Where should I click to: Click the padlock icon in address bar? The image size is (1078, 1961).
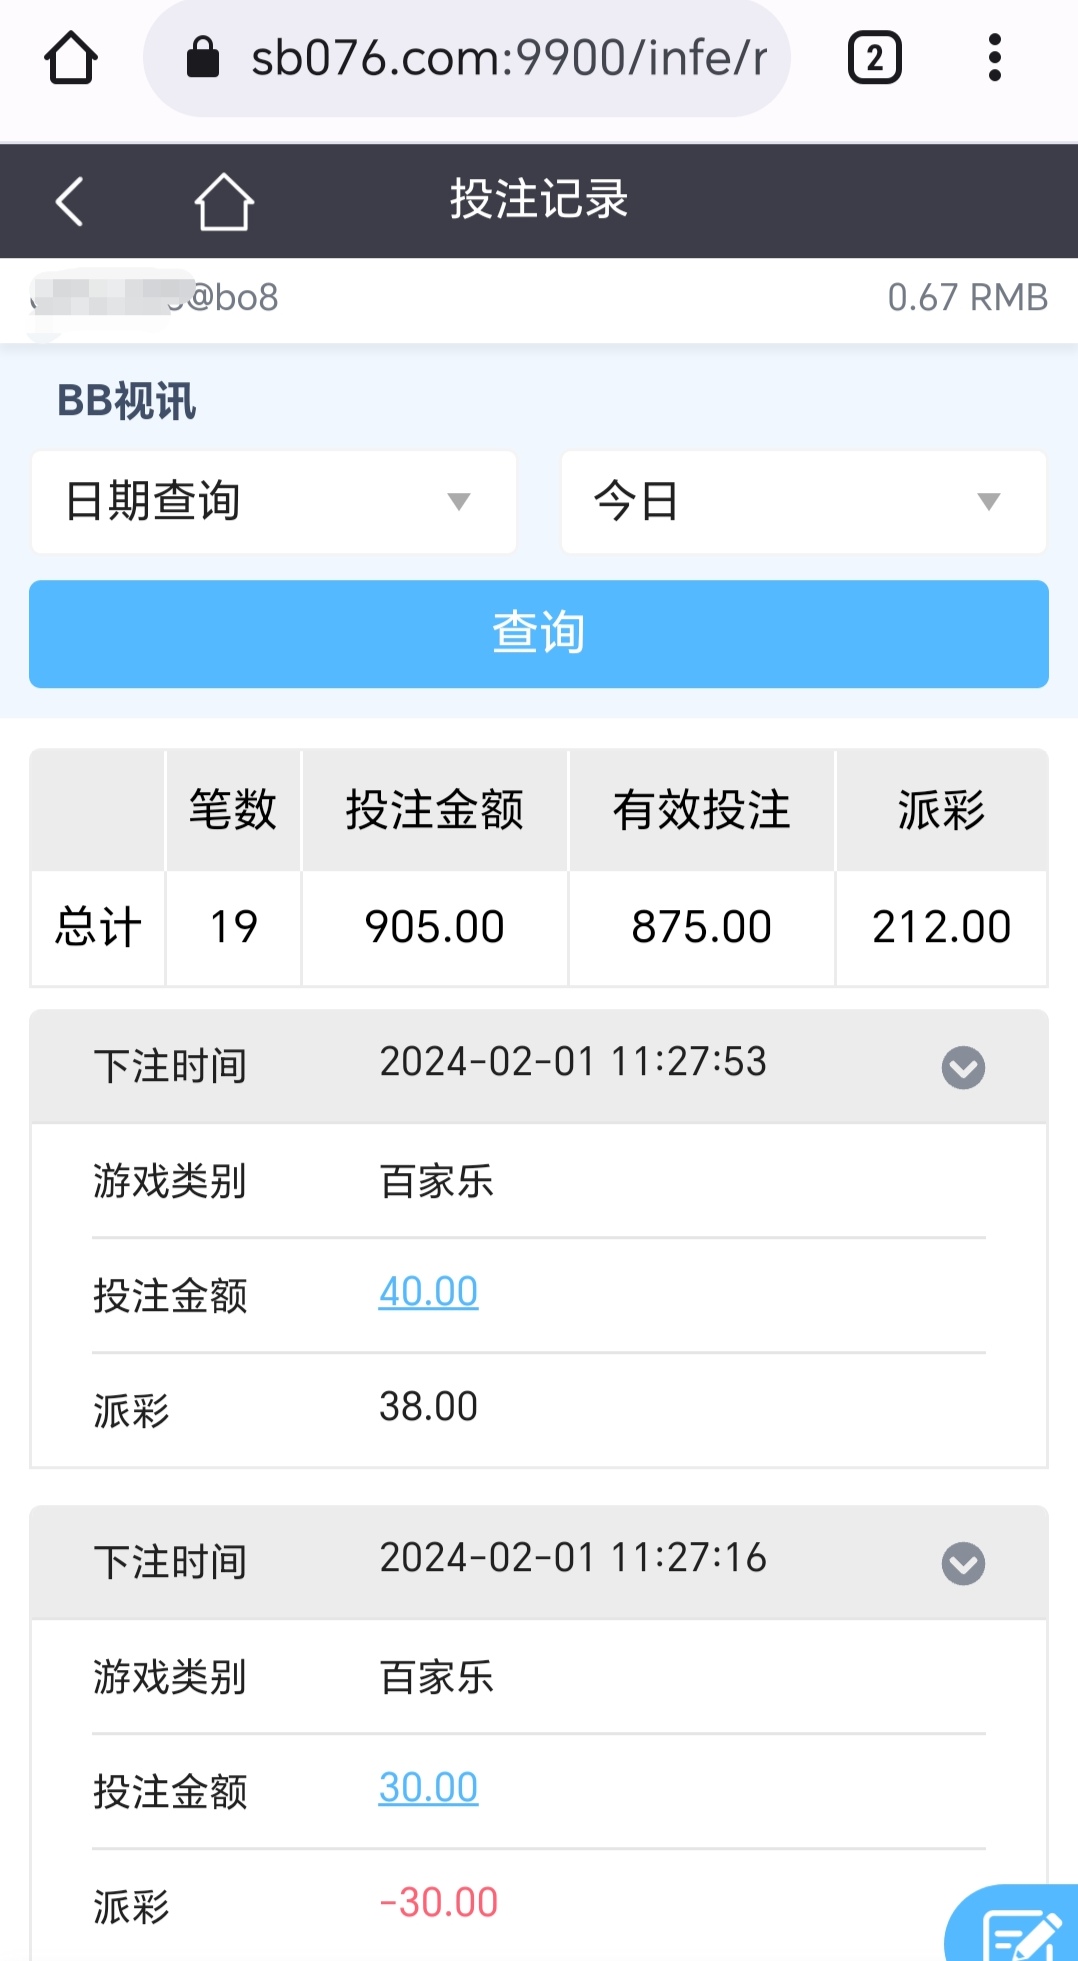click(203, 58)
